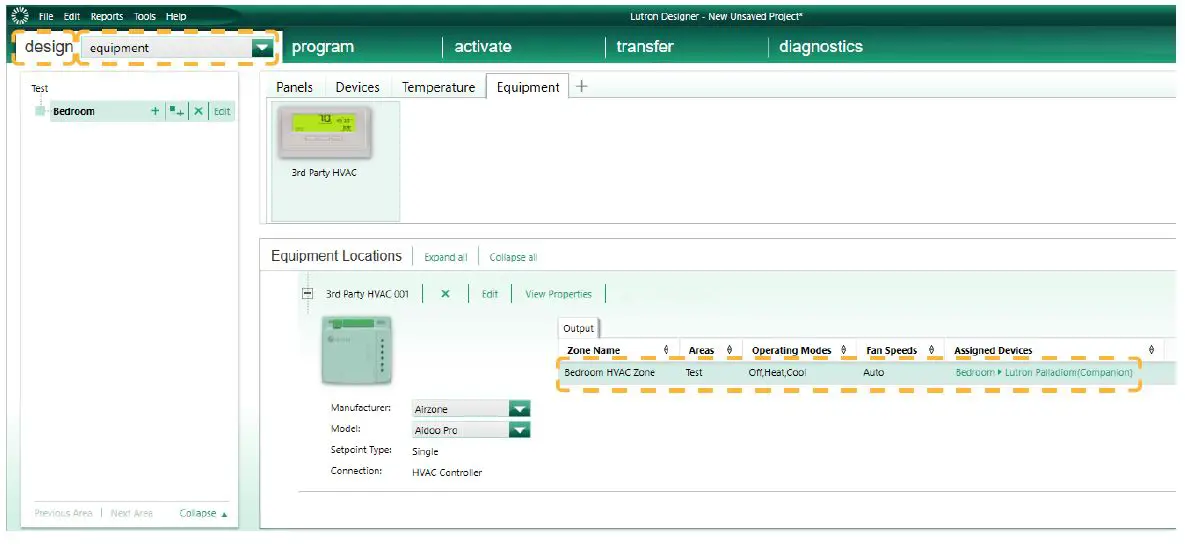
Task: Open the Temperature toolbox tab
Action: [438, 87]
